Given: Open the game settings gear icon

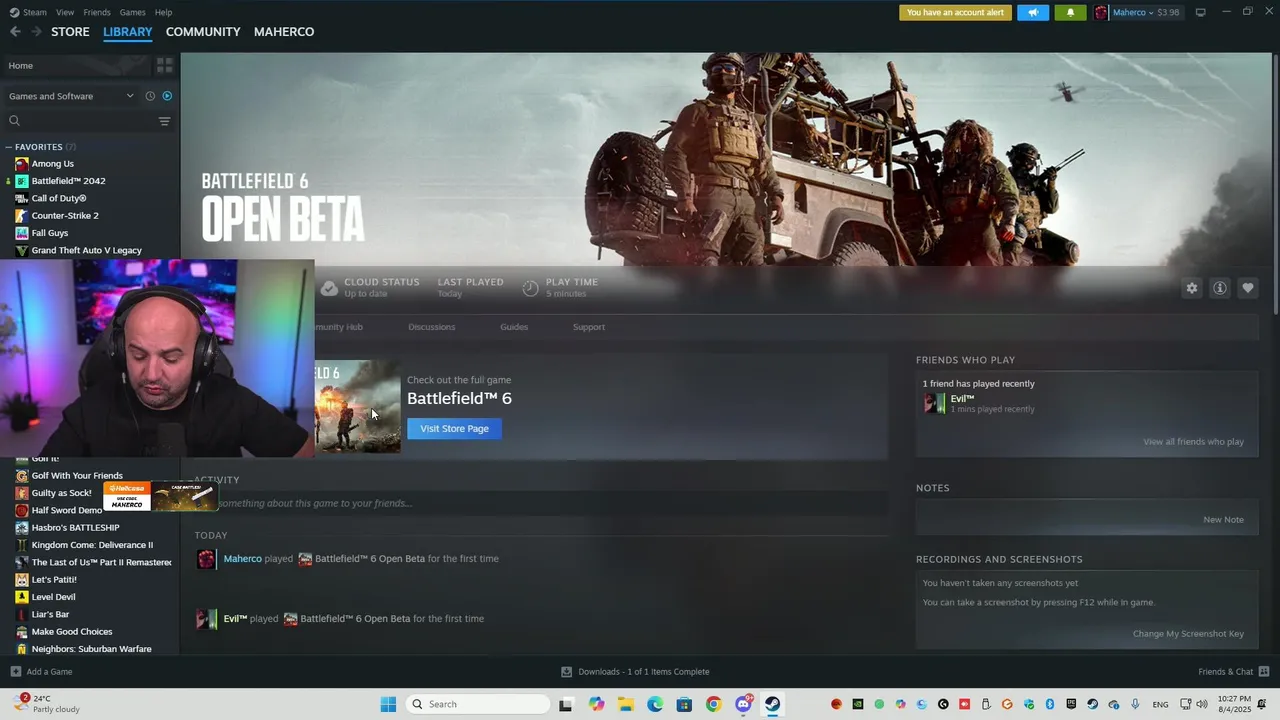Looking at the screenshot, I should tap(1192, 288).
